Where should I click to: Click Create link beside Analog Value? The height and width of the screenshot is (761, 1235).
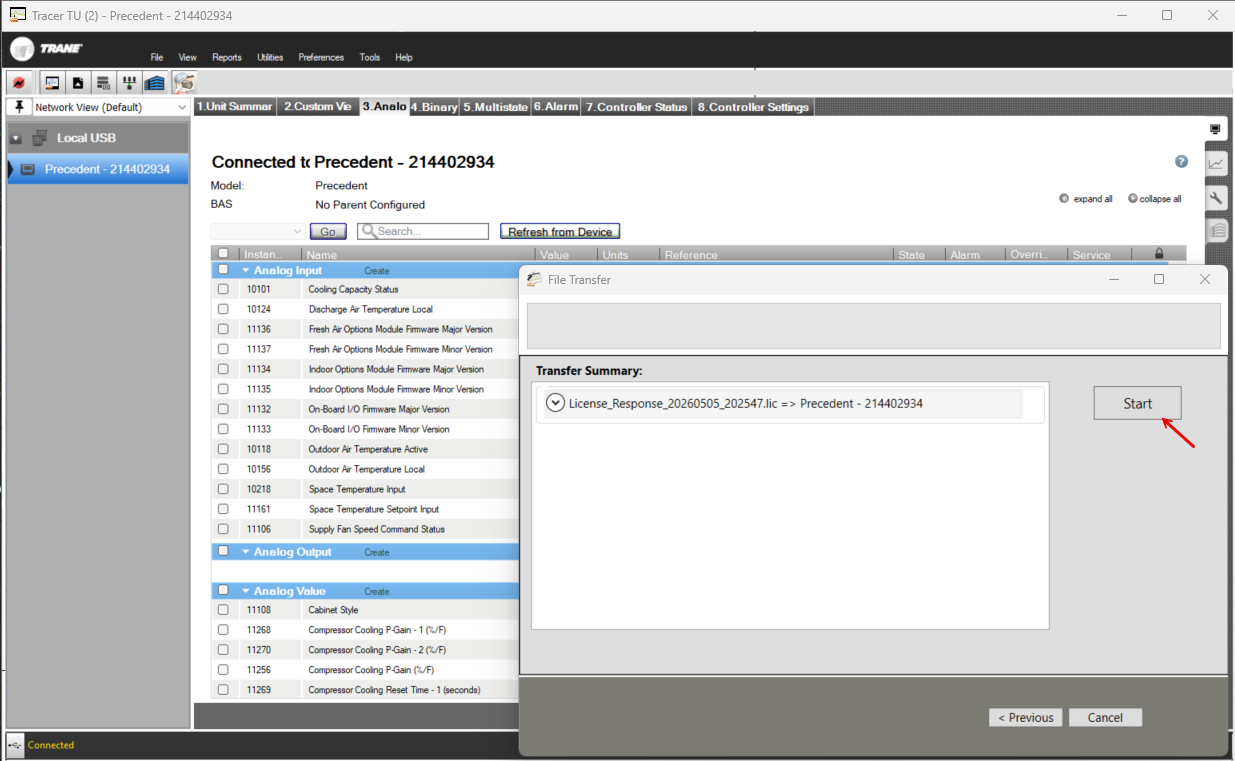(x=377, y=591)
